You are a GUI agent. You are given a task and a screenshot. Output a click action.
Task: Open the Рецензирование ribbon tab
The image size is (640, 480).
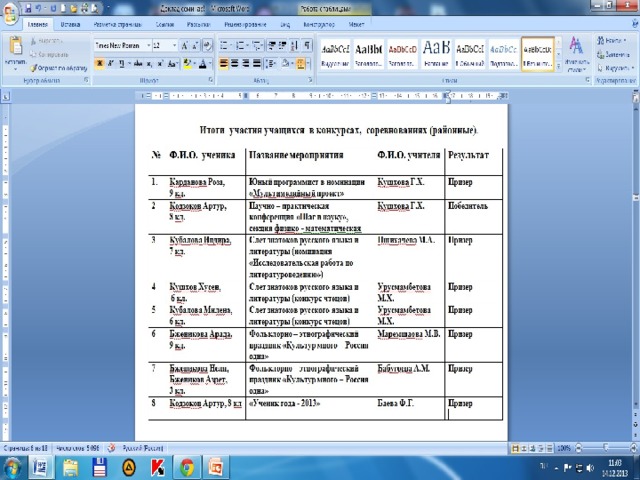pos(245,24)
